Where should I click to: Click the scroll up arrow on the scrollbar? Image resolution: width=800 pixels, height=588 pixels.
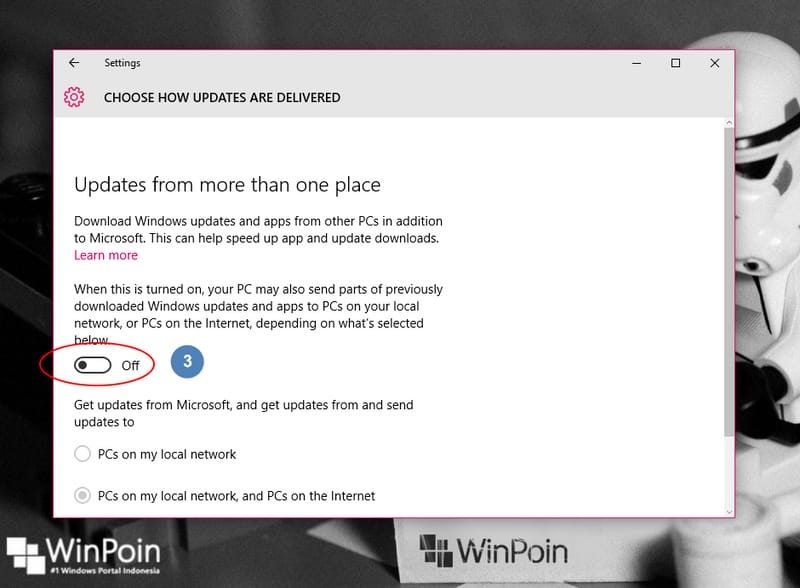(727, 124)
